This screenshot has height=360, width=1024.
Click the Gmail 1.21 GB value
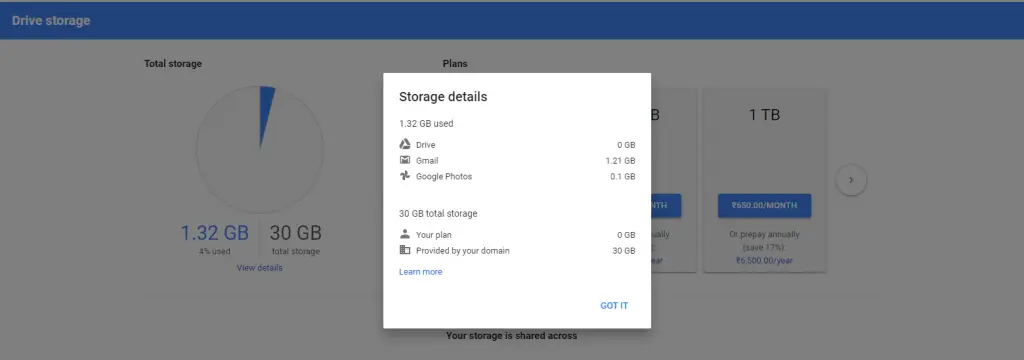(620, 161)
